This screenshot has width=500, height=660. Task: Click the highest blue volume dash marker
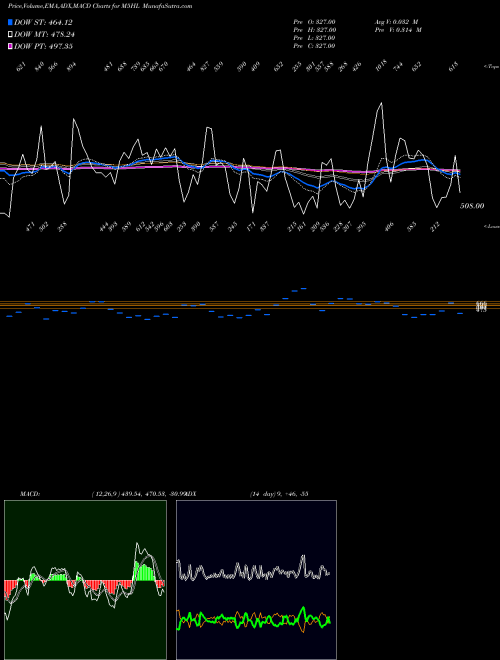(303, 289)
